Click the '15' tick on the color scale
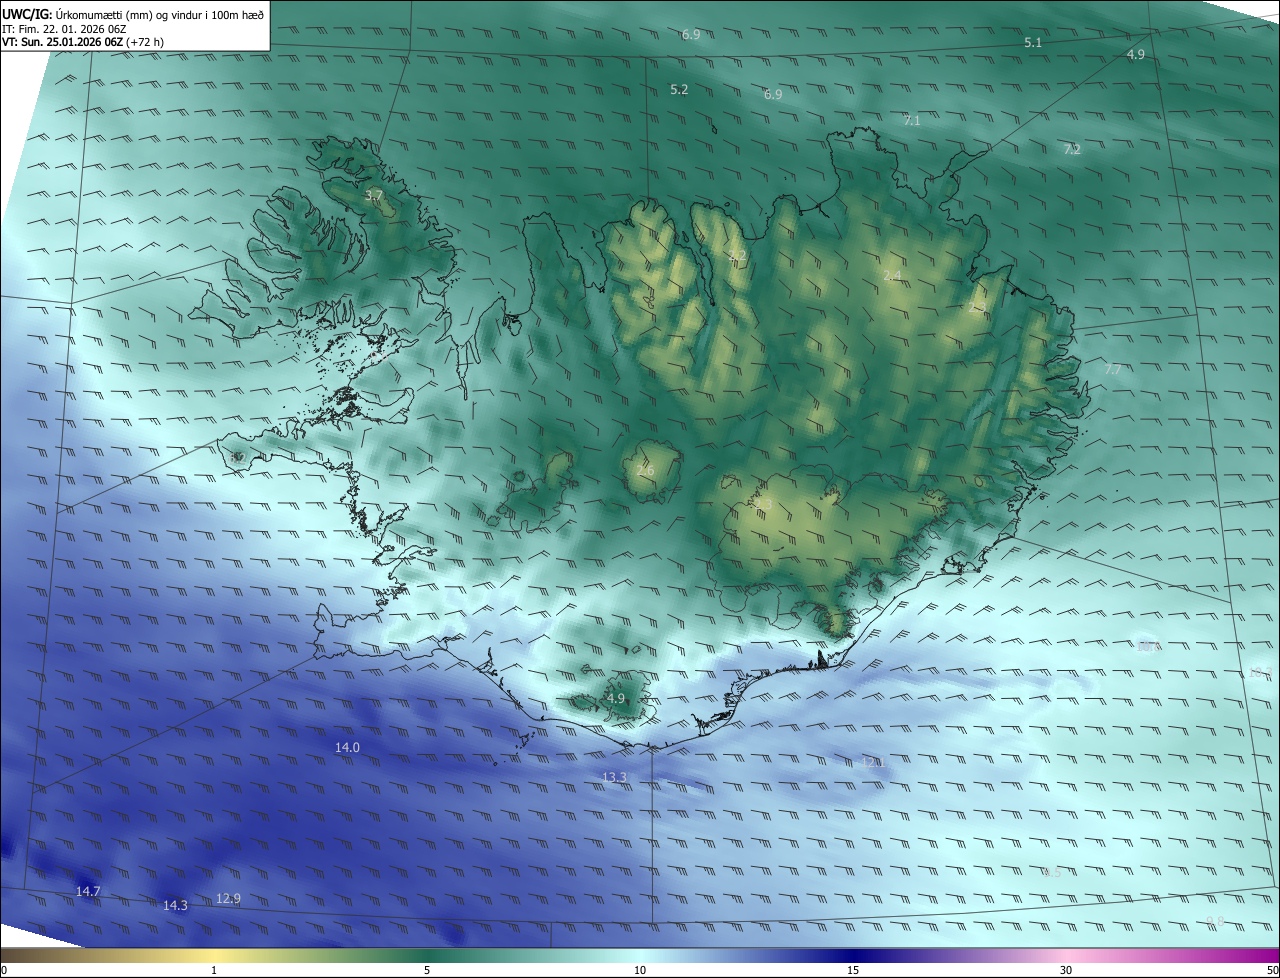The image size is (1280, 978). point(853,970)
